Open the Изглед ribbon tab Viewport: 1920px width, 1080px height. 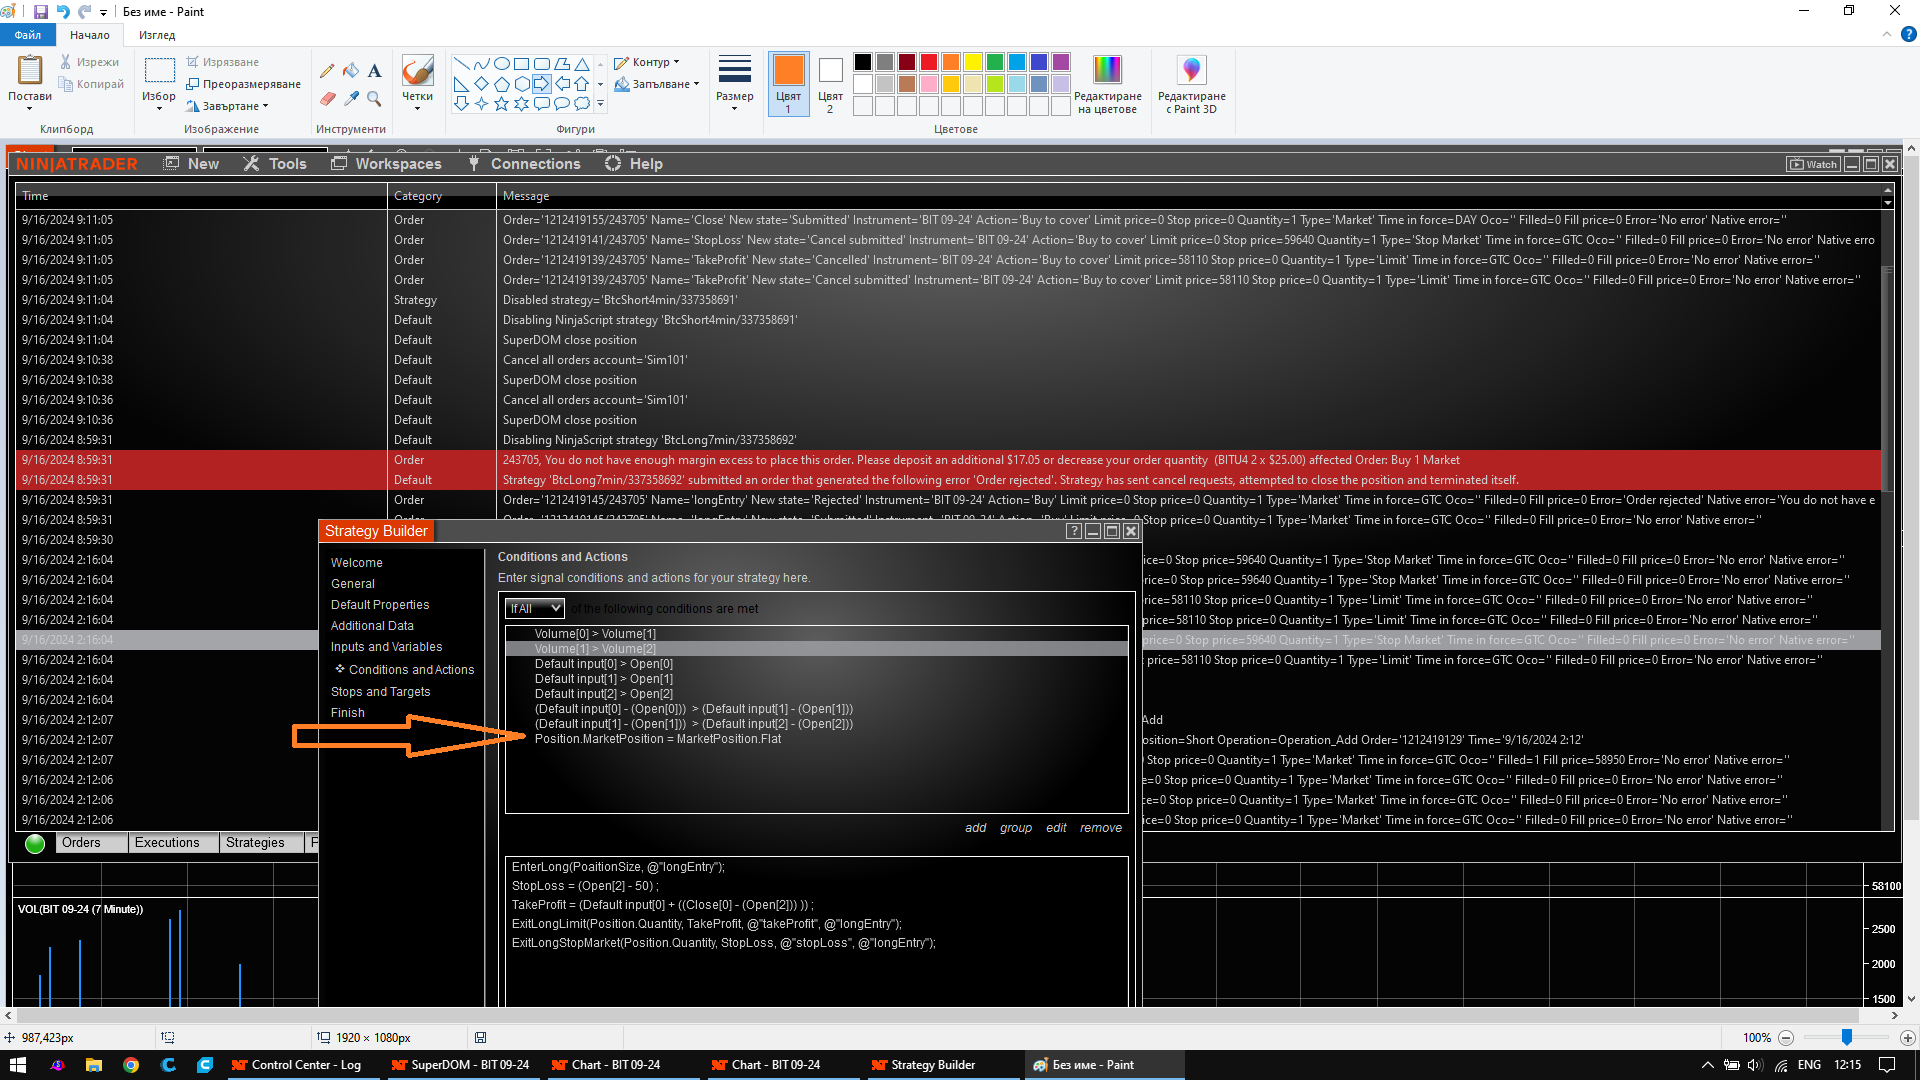157,35
